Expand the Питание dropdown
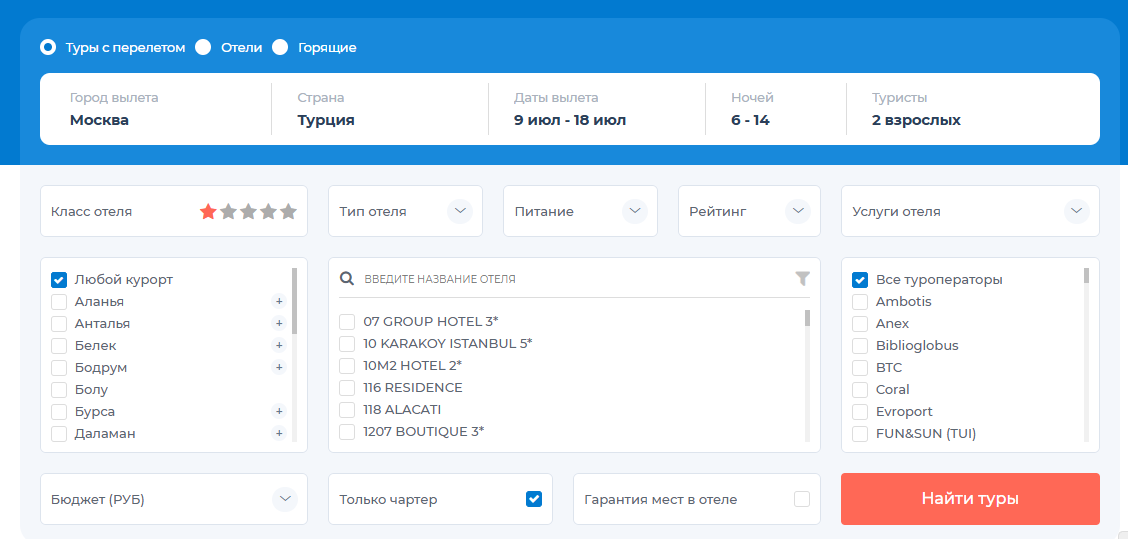The image size is (1128, 539). coord(634,211)
